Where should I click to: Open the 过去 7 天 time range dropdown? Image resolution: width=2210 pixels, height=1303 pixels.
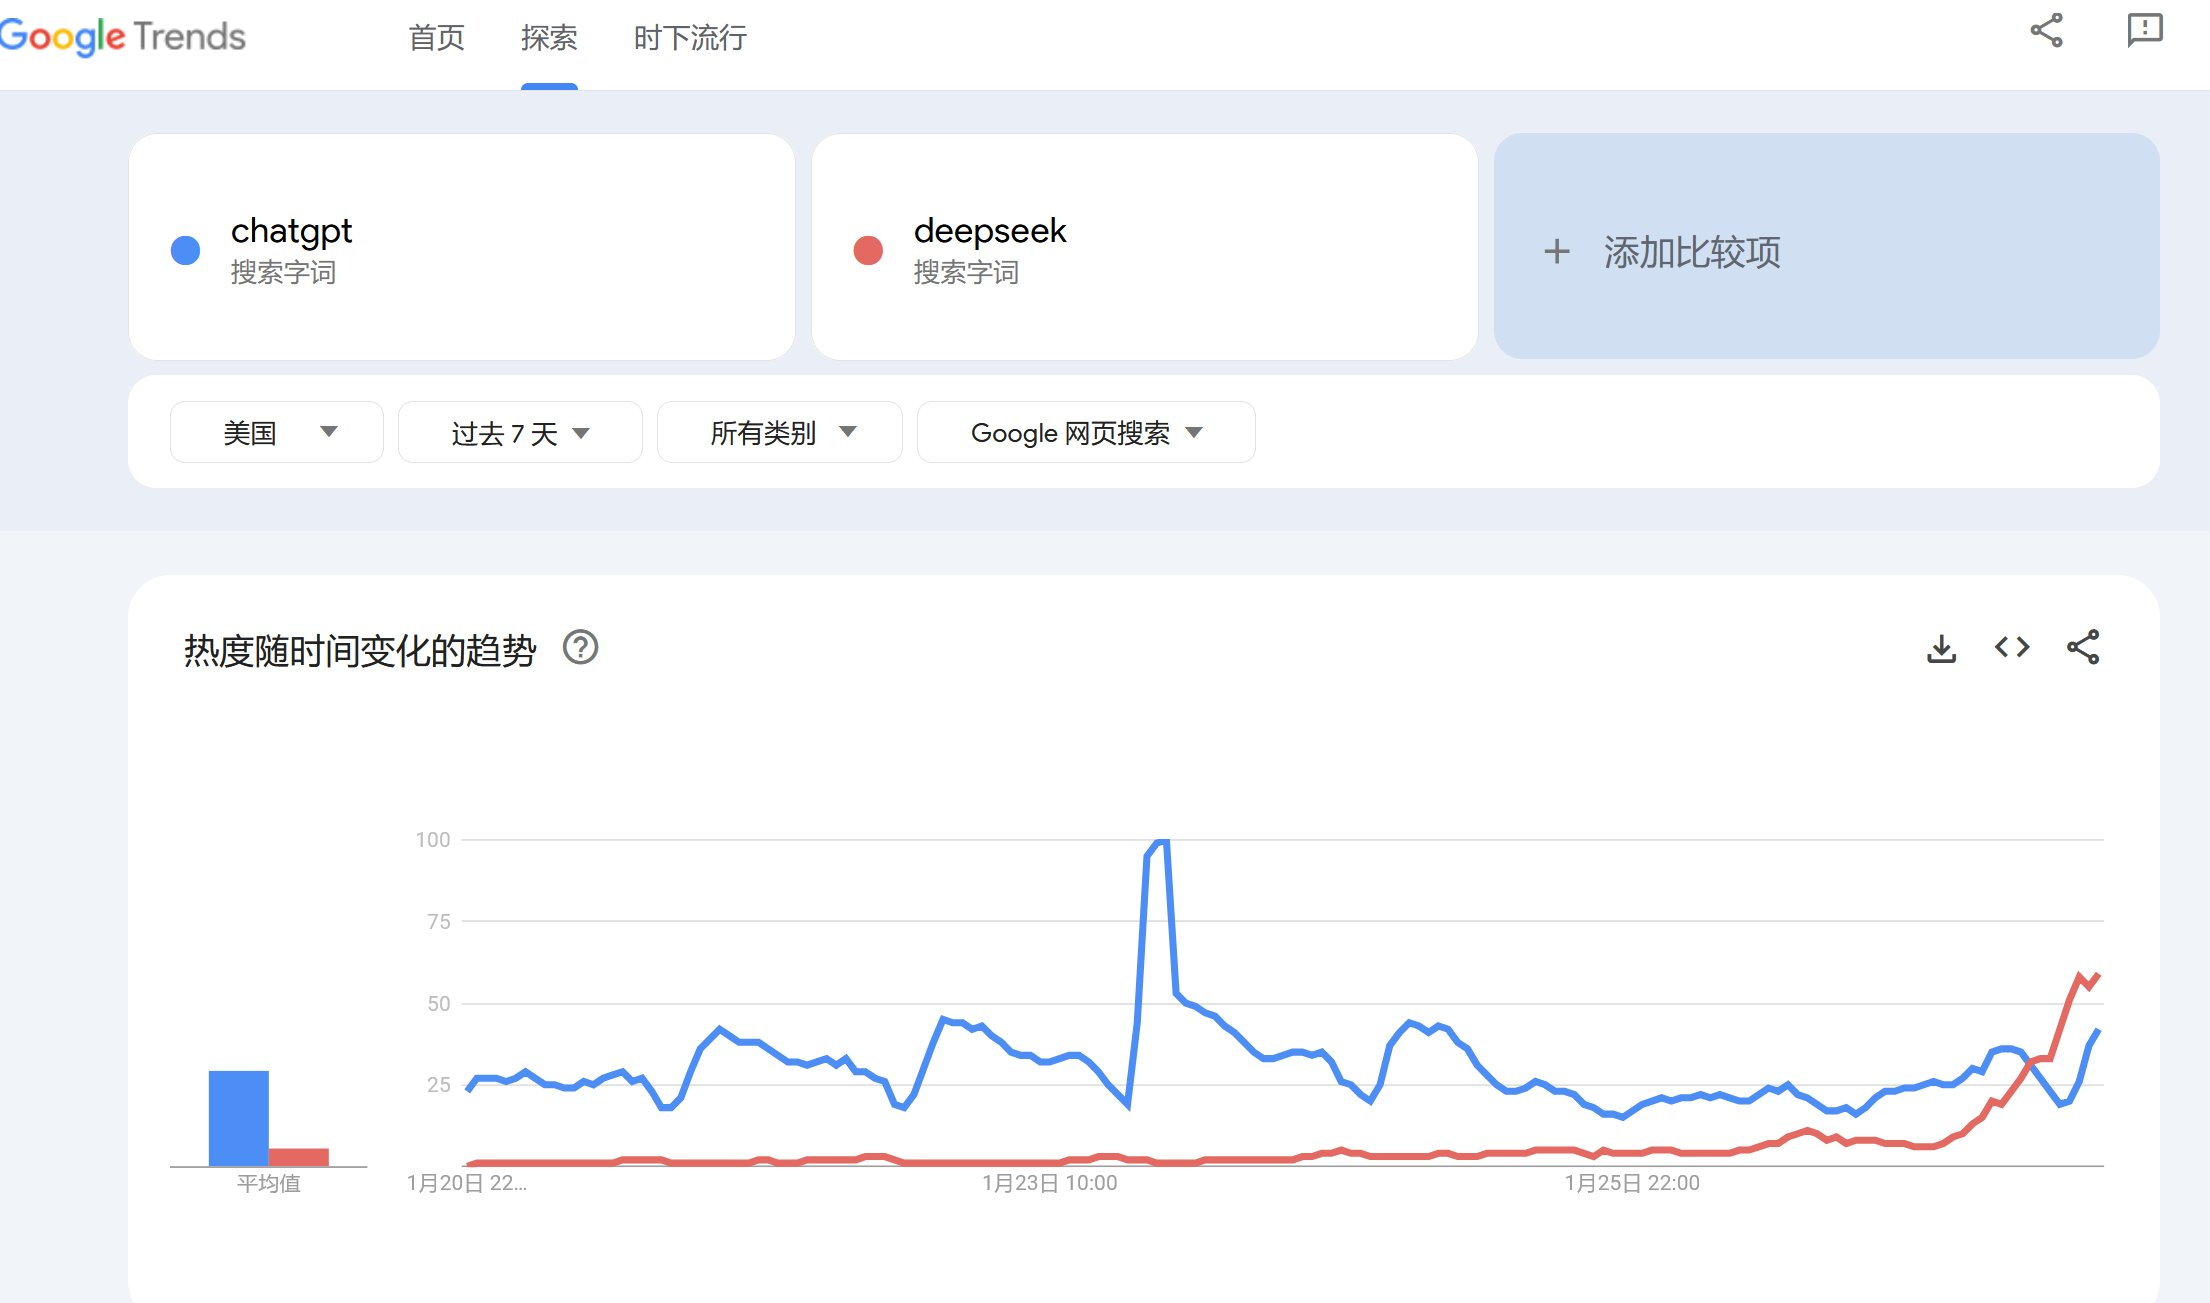pos(520,432)
